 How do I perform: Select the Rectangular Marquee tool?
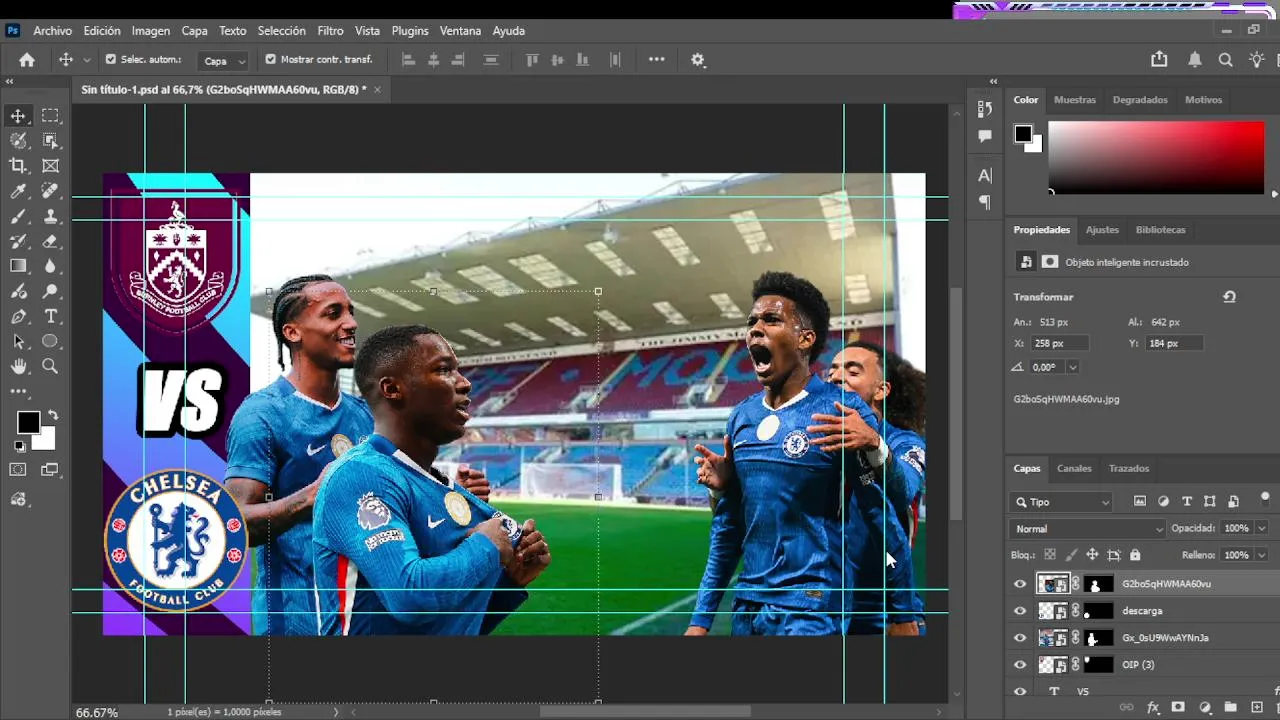tap(50, 116)
